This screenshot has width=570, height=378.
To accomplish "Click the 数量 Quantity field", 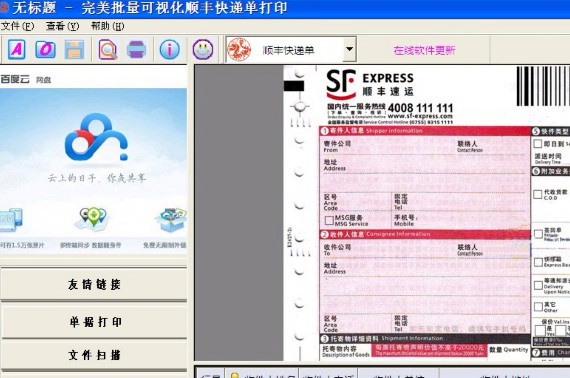I will click(x=509, y=350).
